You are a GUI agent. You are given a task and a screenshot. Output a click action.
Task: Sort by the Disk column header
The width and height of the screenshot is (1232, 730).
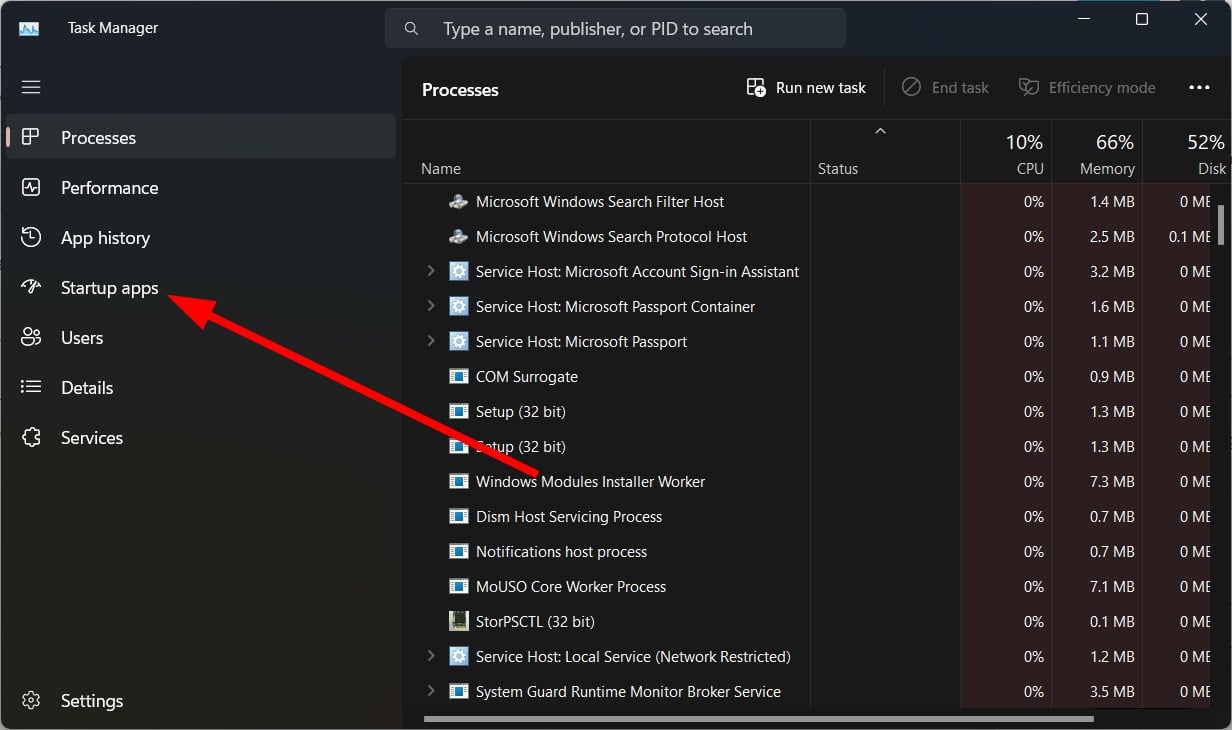click(x=1187, y=153)
